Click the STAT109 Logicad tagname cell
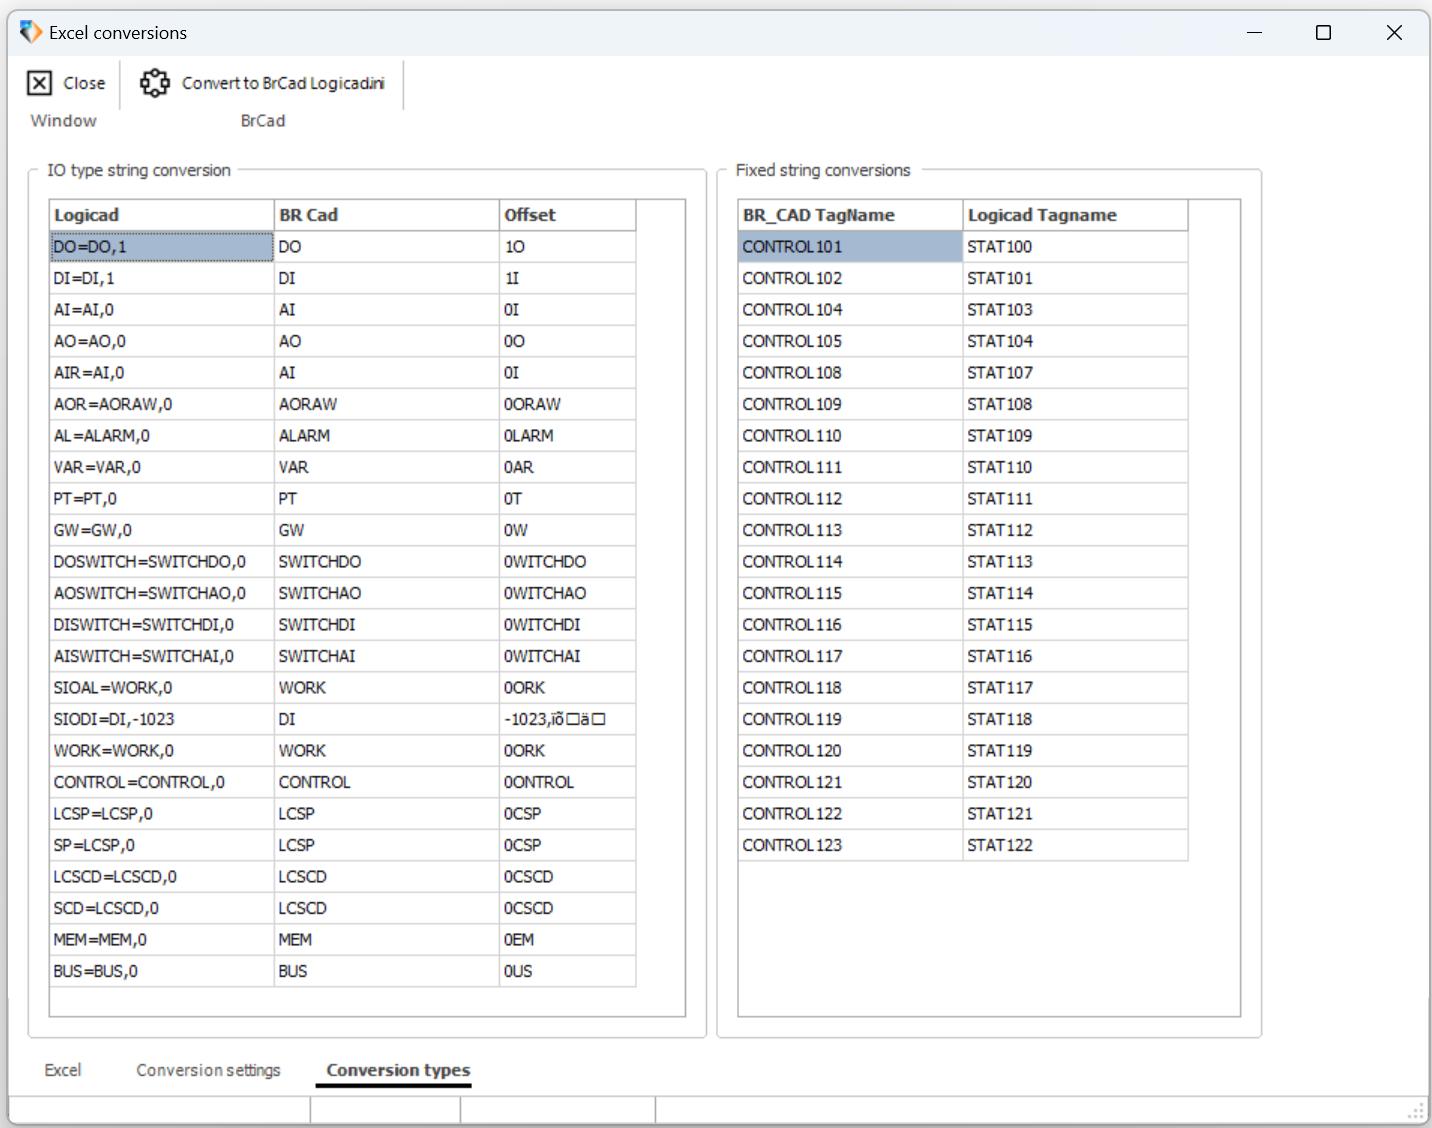The height and width of the screenshot is (1128, 1432). (x=1075, y=436)
